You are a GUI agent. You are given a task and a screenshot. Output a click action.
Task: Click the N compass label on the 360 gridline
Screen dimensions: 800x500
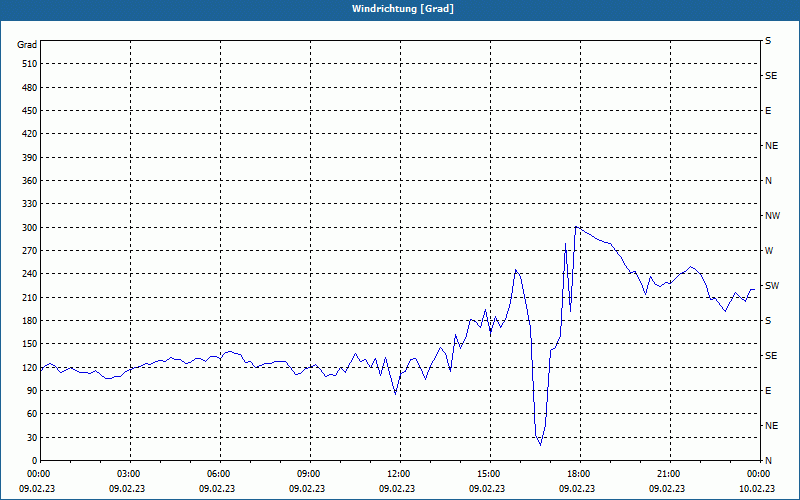[768, 181]
